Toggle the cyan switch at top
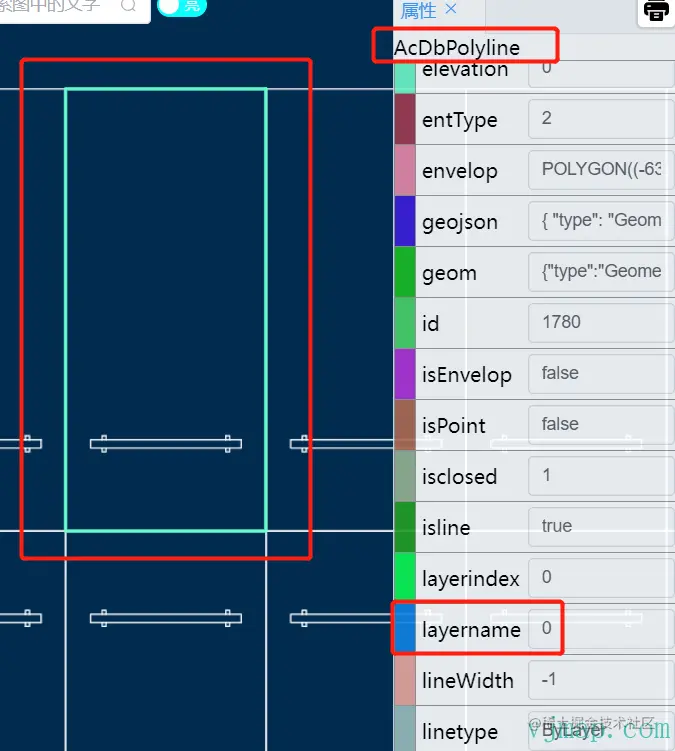The image size is (675, 751). point(182,7)
